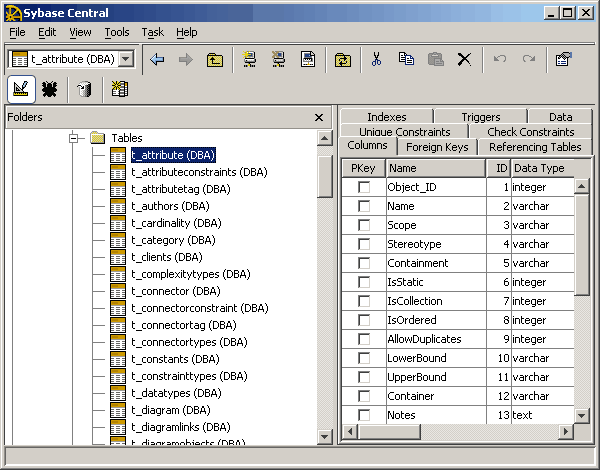The image size is (600, 470).
Task: Click the folder tree scroll up arrow
Action: coord(324,138)
